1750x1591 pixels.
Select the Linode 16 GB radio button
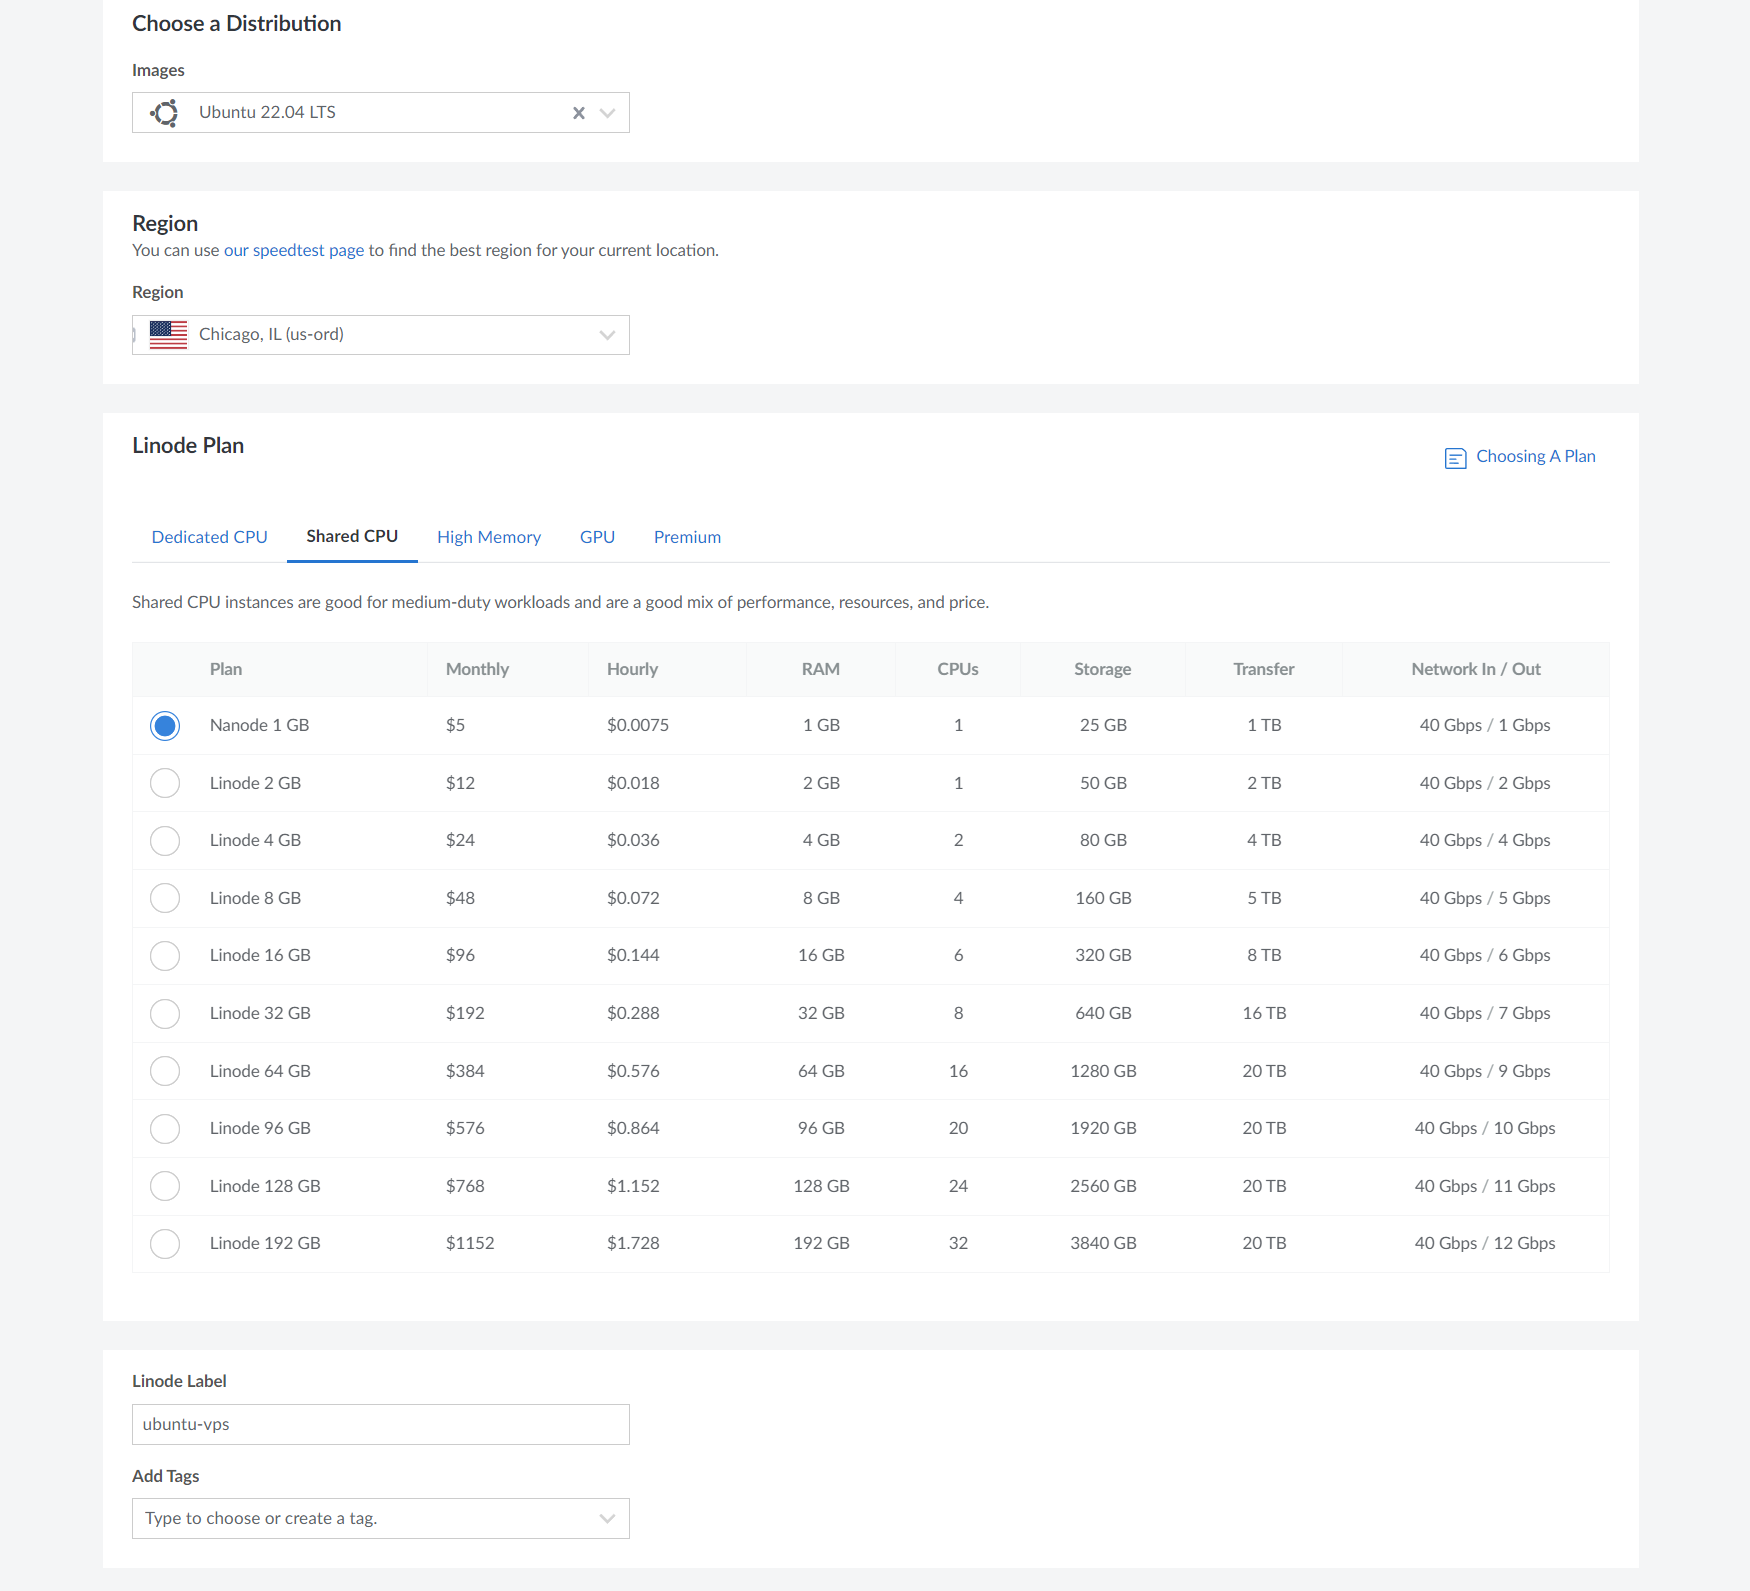coord(165,955)
